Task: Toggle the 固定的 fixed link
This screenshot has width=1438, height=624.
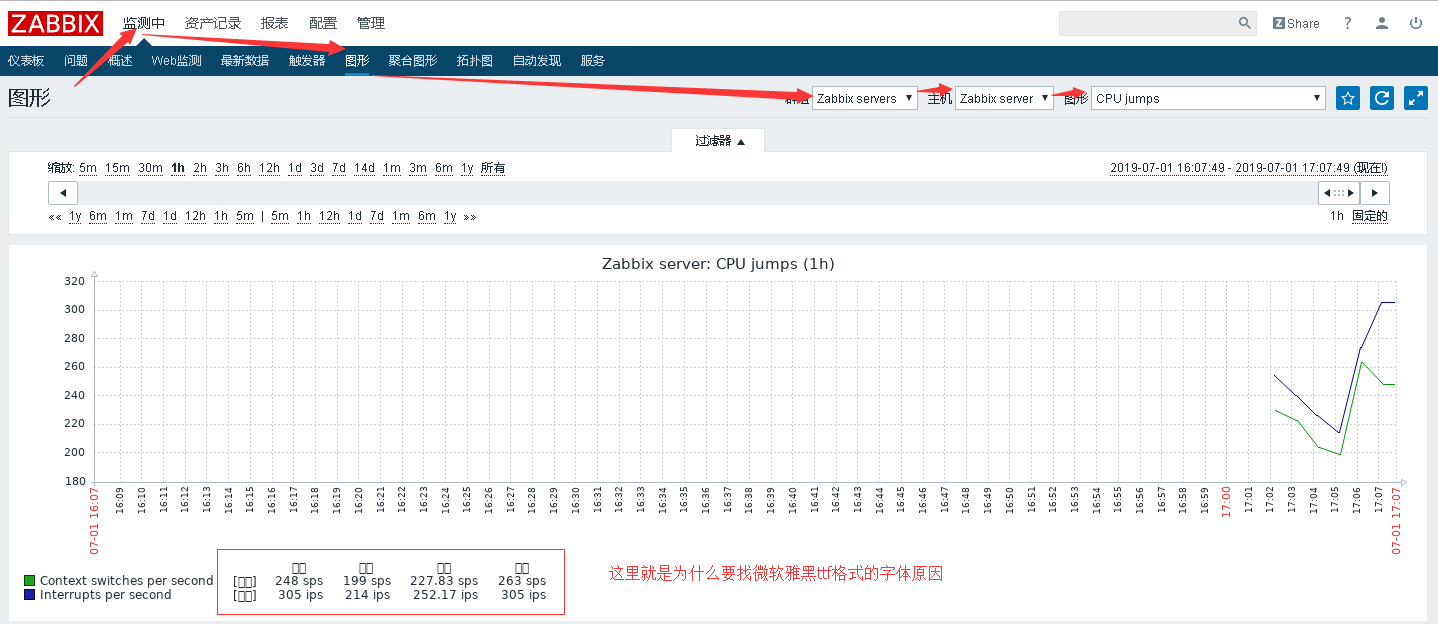Action: coord(1370,216)
